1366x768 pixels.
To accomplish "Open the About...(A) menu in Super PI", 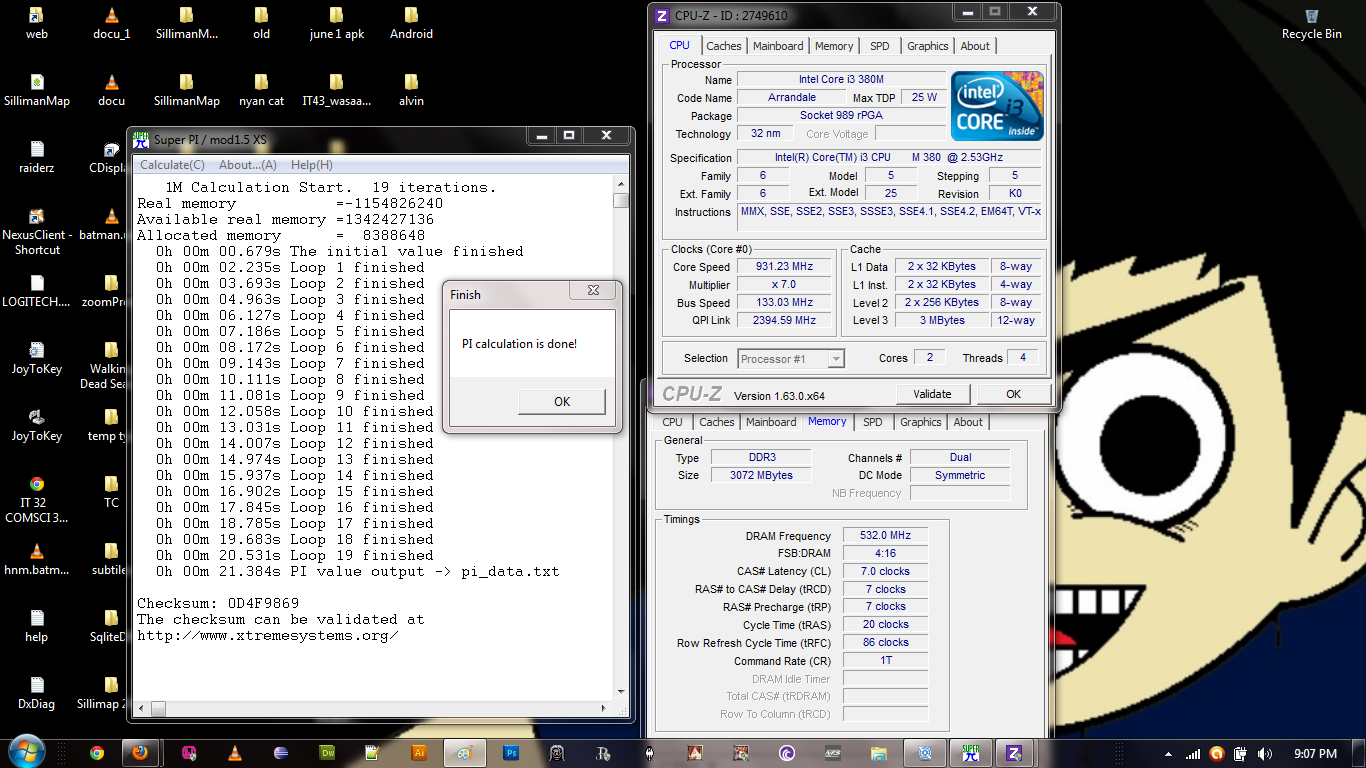I will (x=247, y=165).
